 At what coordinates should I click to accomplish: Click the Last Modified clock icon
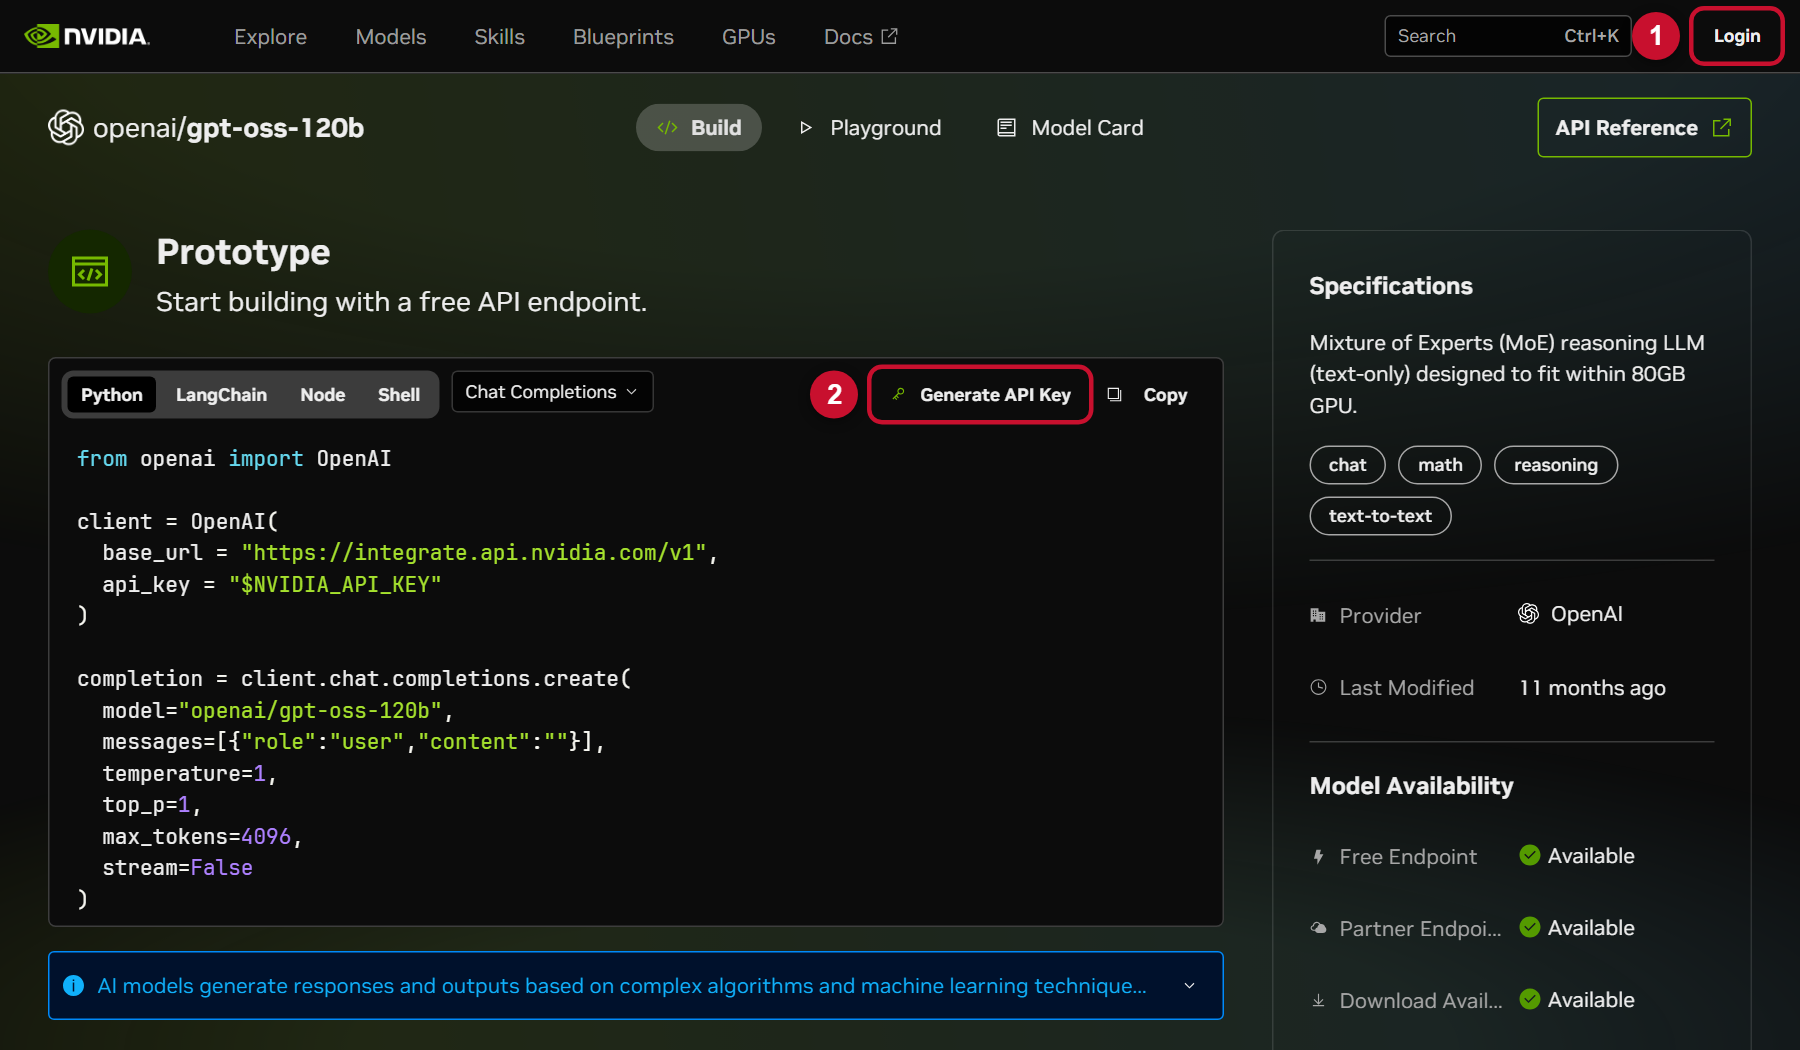point(1318,687)
